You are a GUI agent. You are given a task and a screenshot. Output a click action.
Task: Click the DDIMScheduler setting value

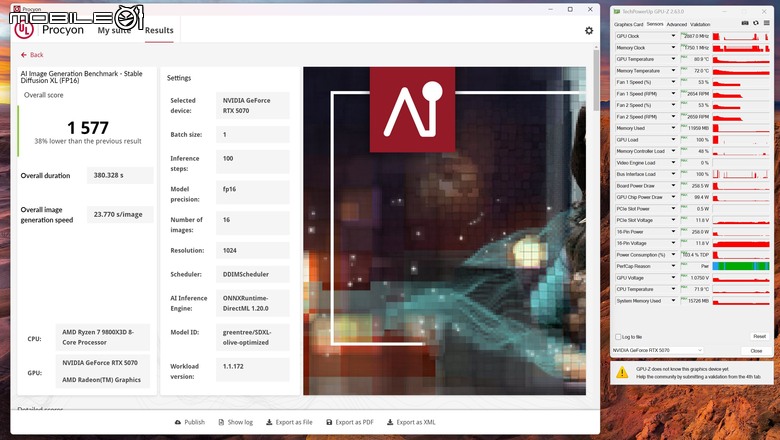tap(252, 274)
